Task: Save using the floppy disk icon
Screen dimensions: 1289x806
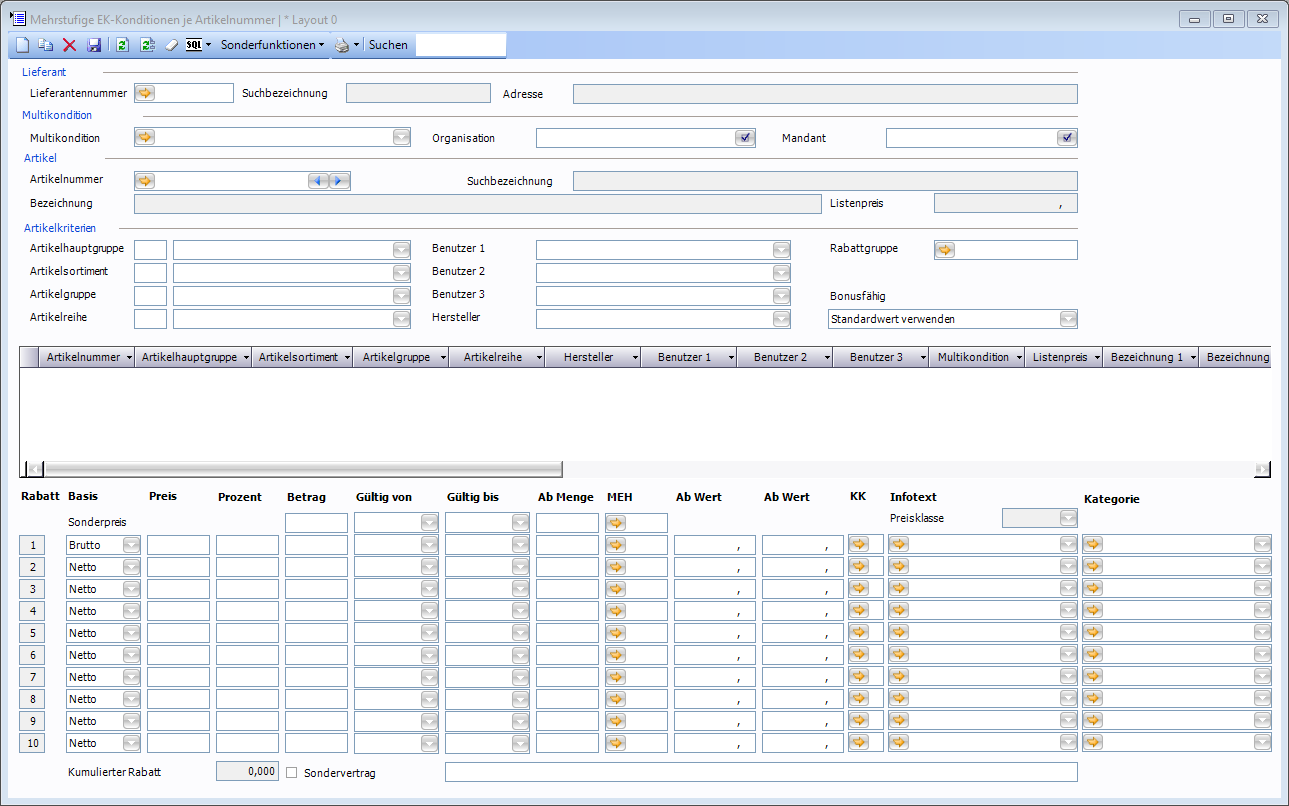Action: coord(94,45)
